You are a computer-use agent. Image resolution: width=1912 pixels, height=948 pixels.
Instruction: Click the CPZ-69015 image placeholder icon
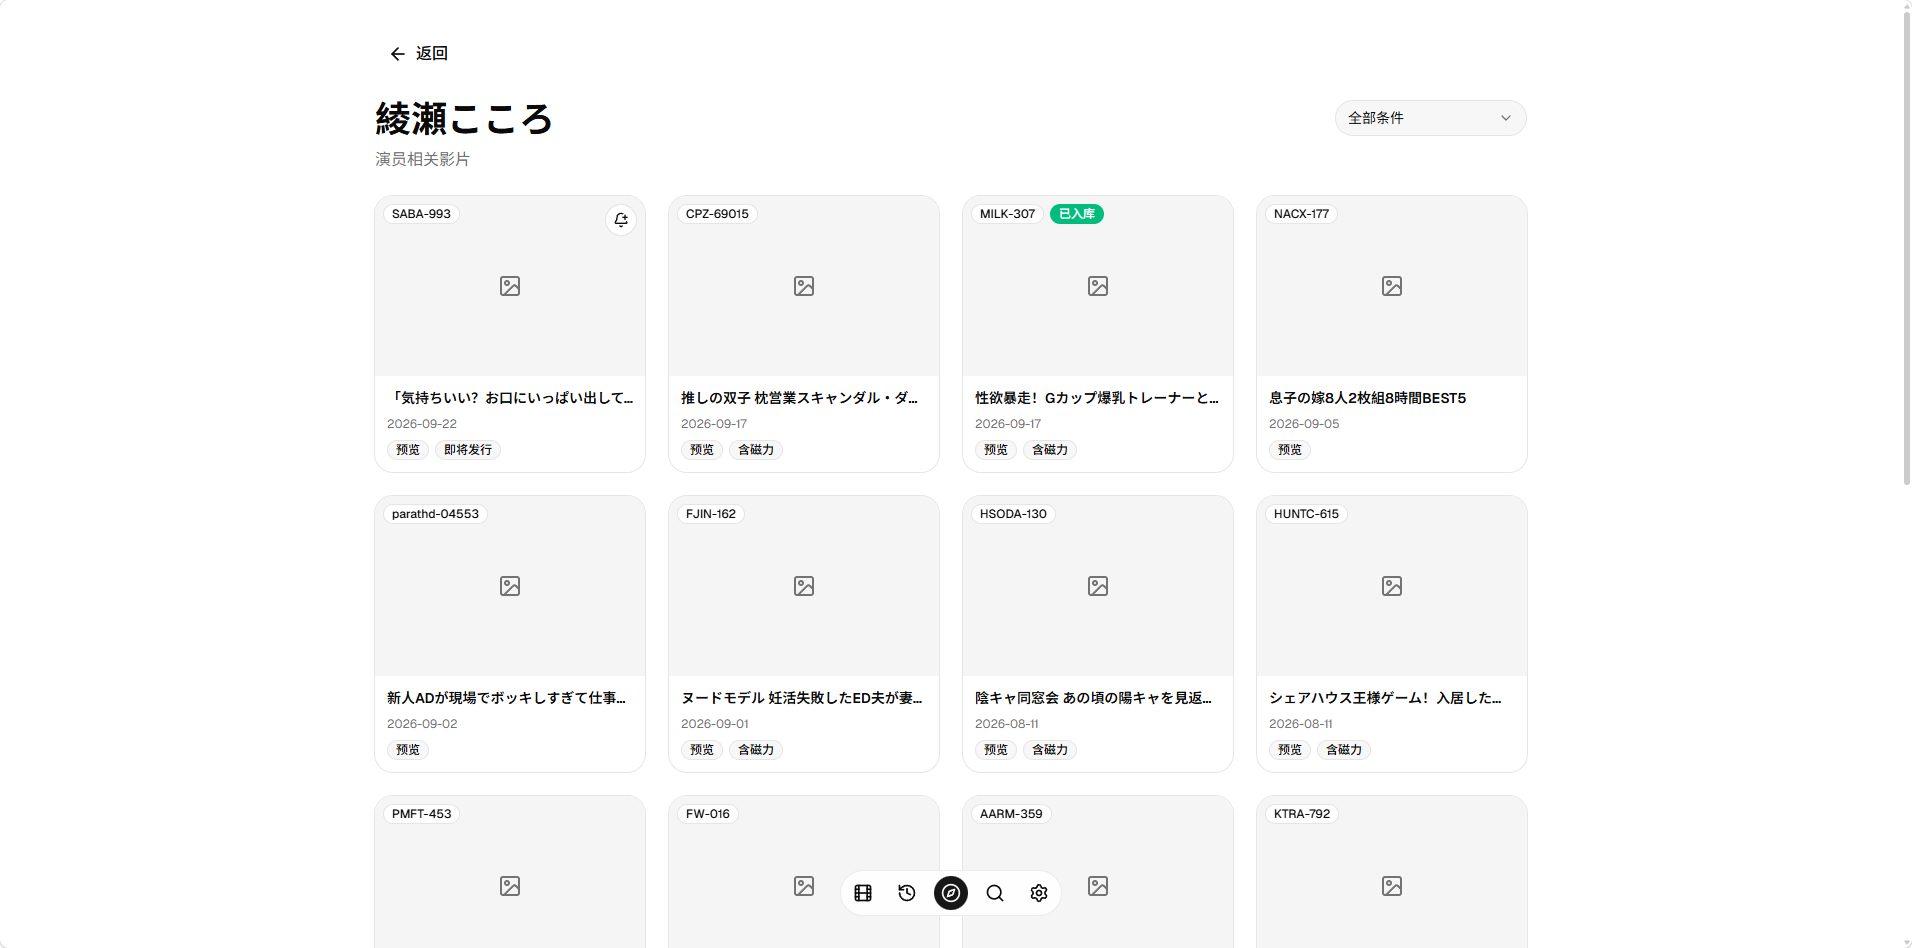804,286
